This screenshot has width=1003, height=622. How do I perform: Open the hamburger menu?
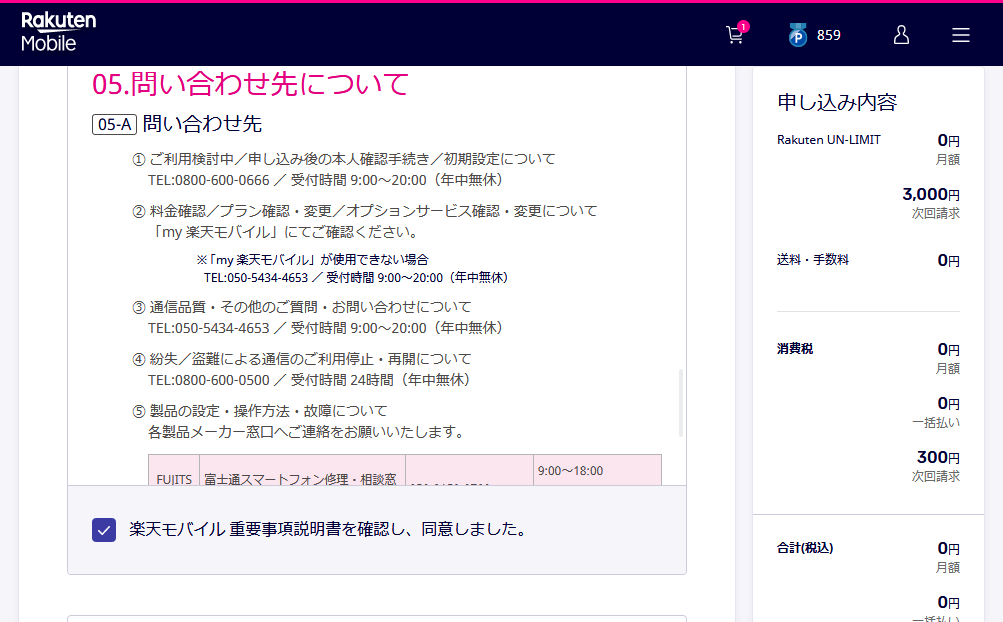960,35
